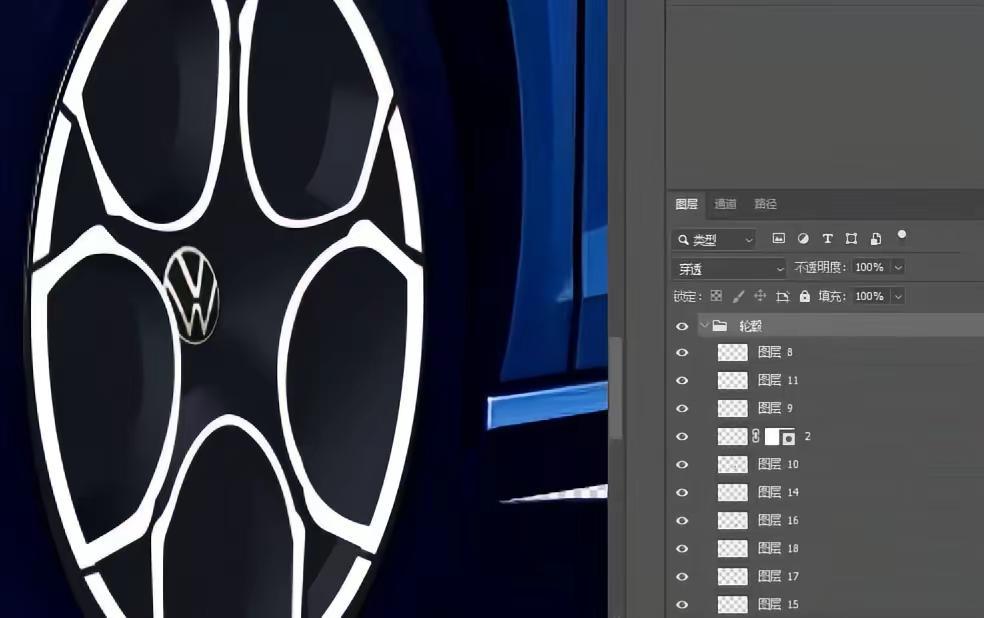
Task: Hide 图层 11 via eye icon
Action: [682, 381]
